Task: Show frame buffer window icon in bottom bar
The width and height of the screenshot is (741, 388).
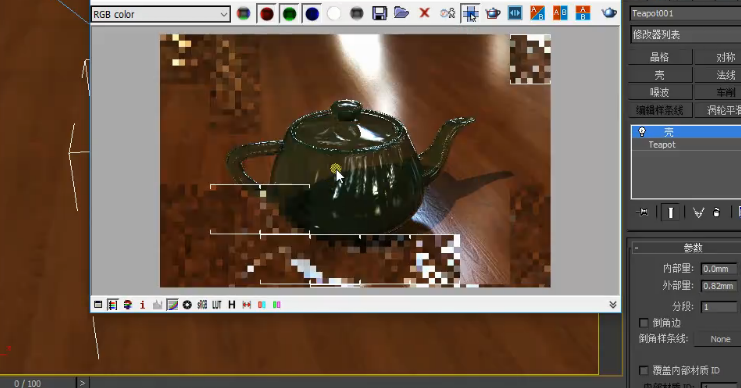Action: tap(98, 305)
